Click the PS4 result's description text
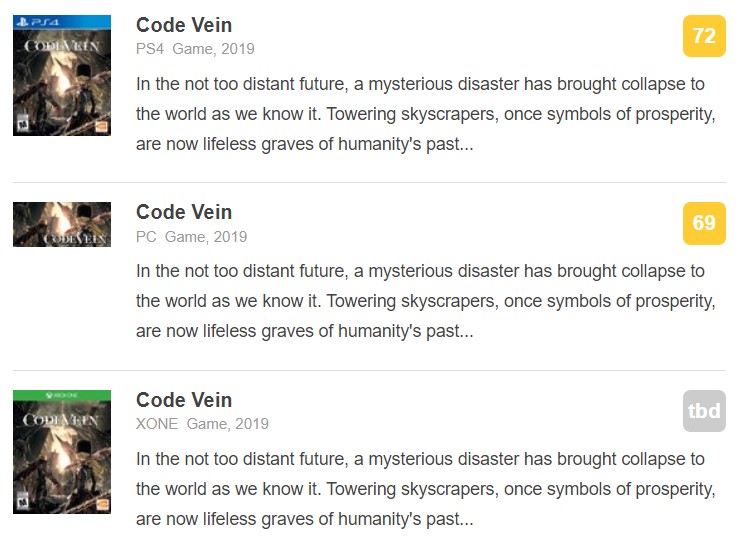Image resolution: width=742 pixels, height=550 pixels. click(x=426, y=114)
